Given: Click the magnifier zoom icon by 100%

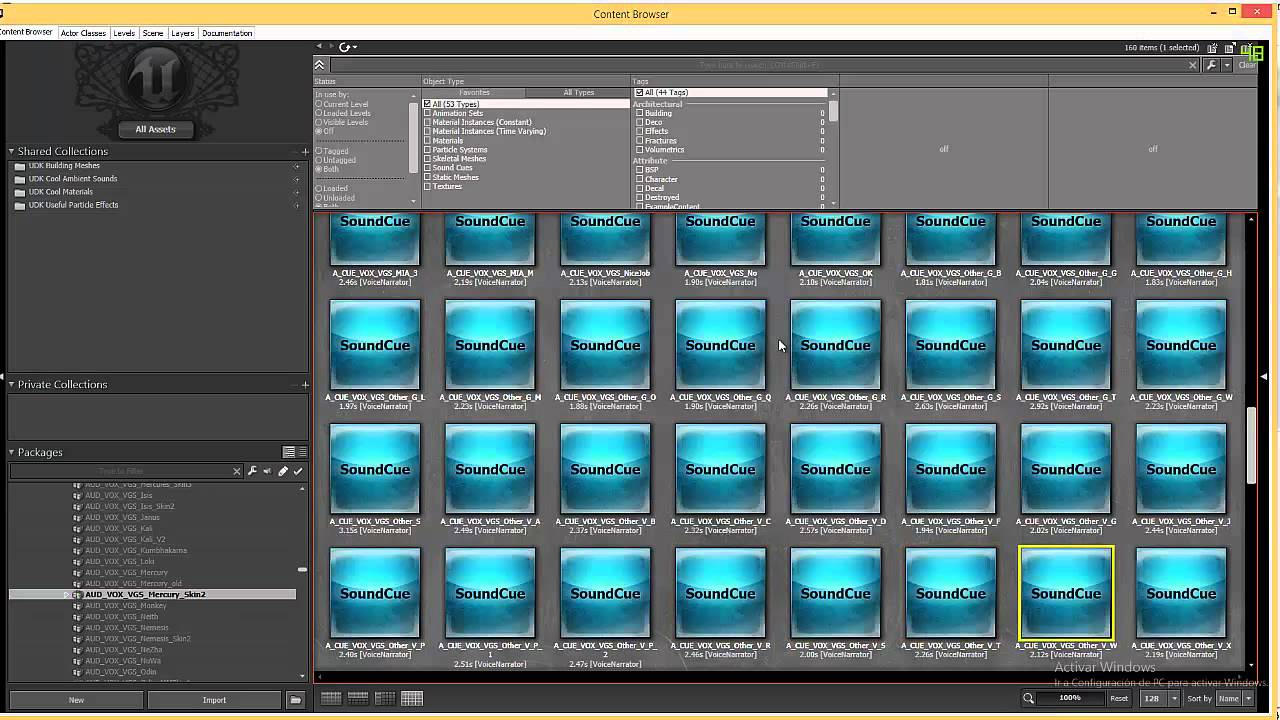Looking at the screenshot, I should pyautogui.click(x=1028, y=698).
